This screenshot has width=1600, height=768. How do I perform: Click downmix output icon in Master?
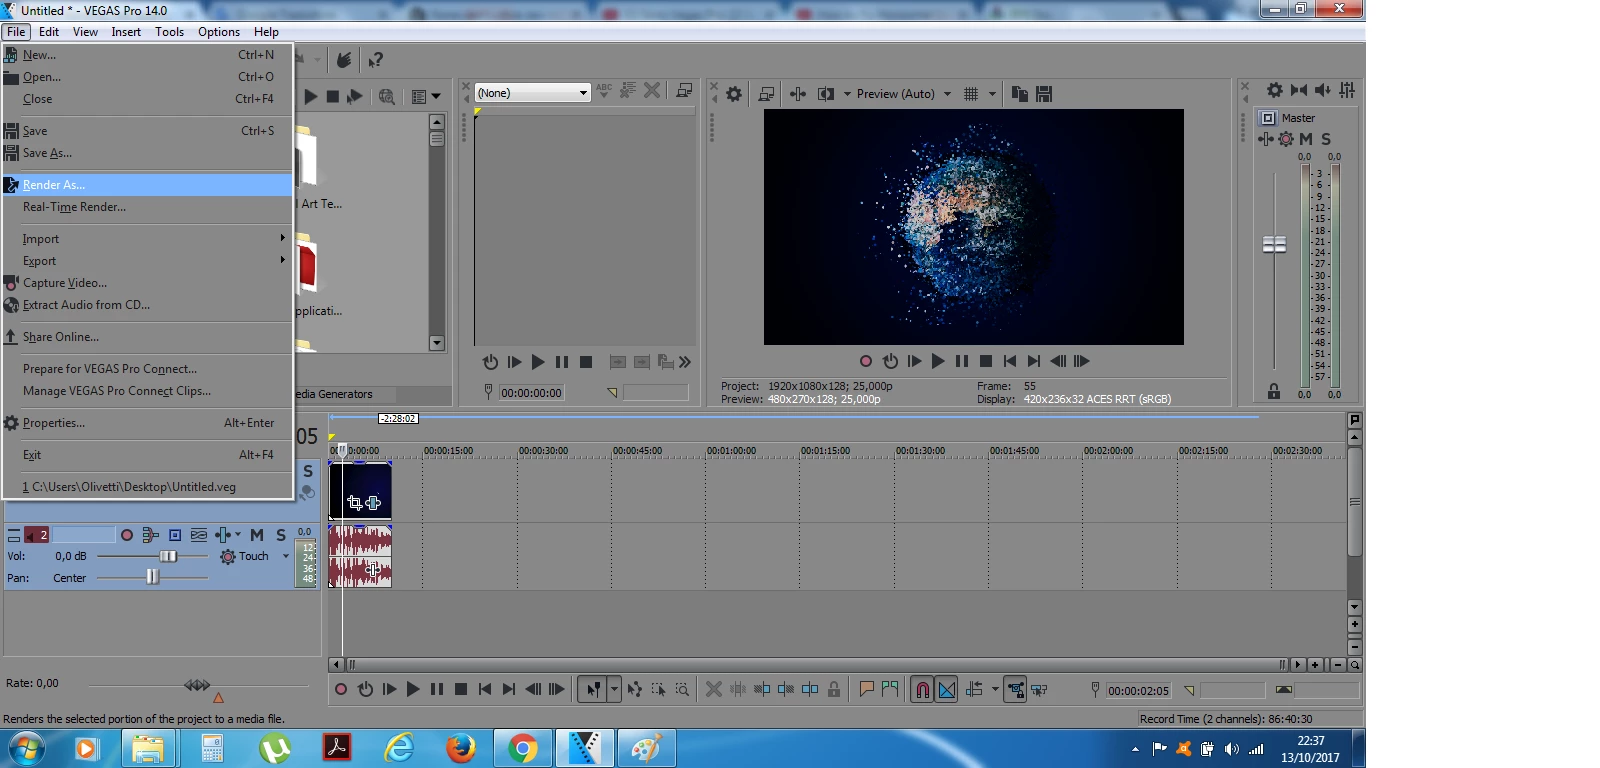click(x=1299, y=90)
